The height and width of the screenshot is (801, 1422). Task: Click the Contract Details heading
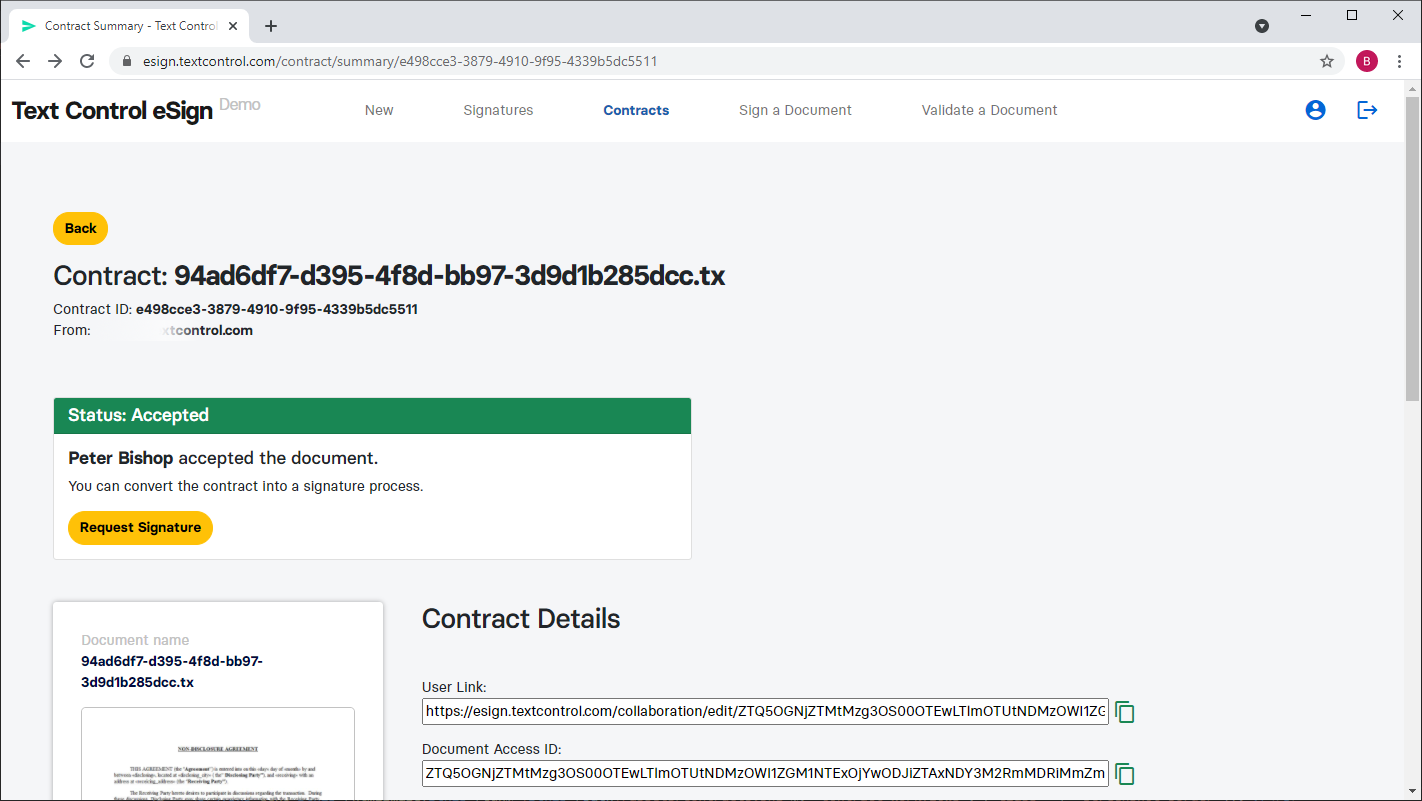[521, 618]
